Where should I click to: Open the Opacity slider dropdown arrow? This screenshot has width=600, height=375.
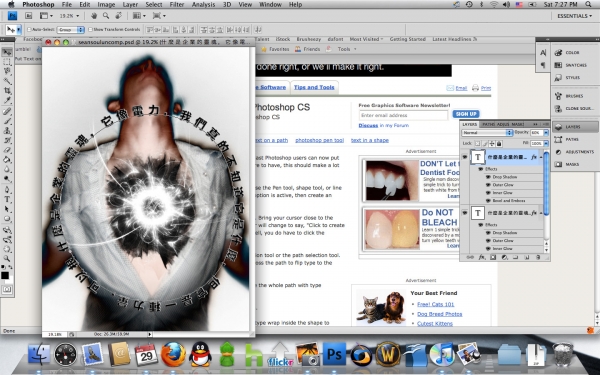coord(546,132)
